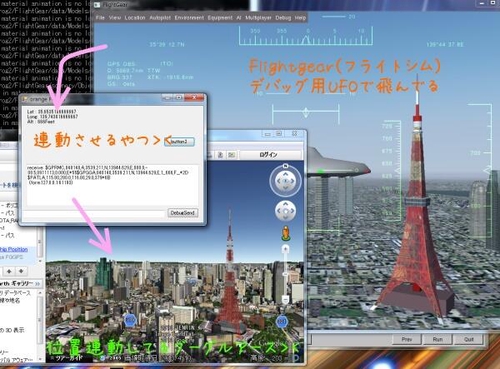
Task: Click look-up arrow on Google Earth look joystick
Action: click(x=285, y=174)
